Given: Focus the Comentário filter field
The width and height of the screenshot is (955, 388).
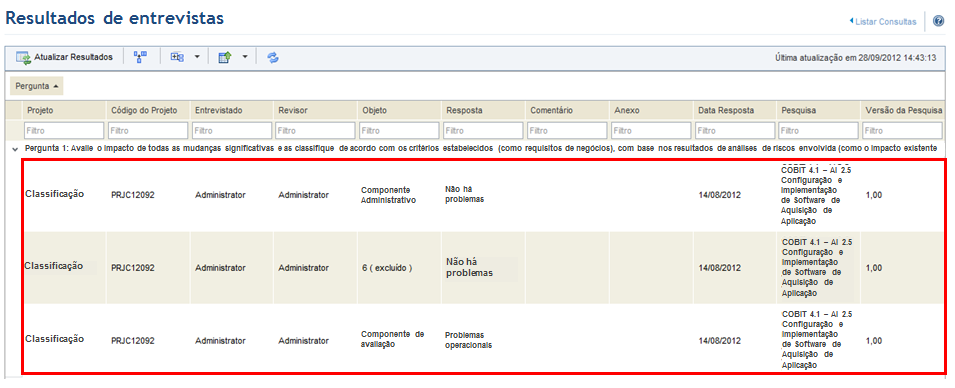Looking at the screenshot, I should pyautogui.click(x=568, y=130).
